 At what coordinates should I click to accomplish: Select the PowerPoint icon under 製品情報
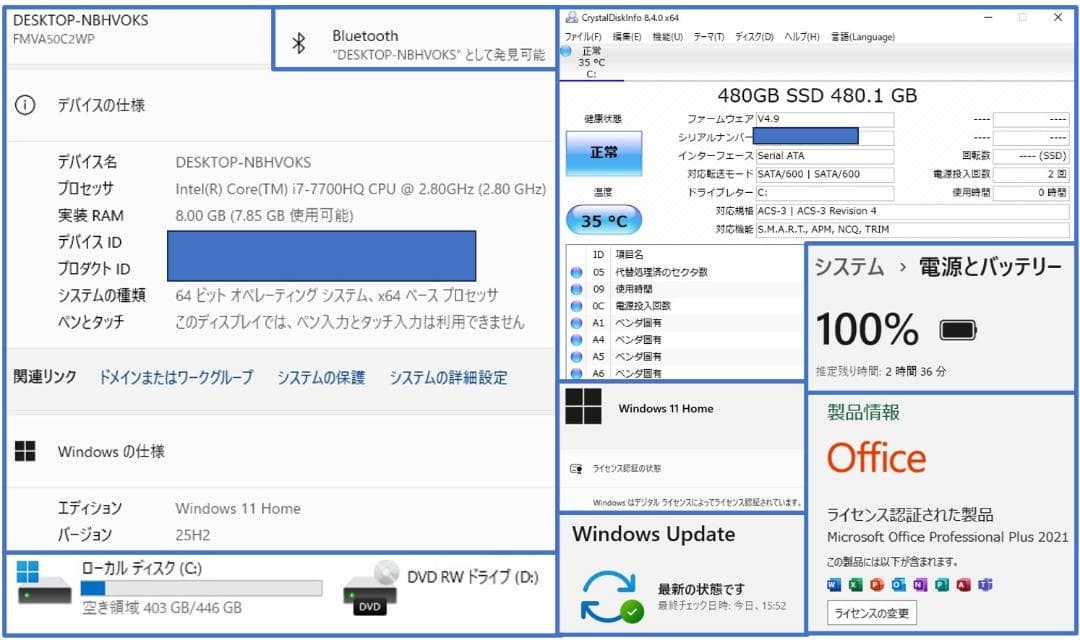(877, 584)
